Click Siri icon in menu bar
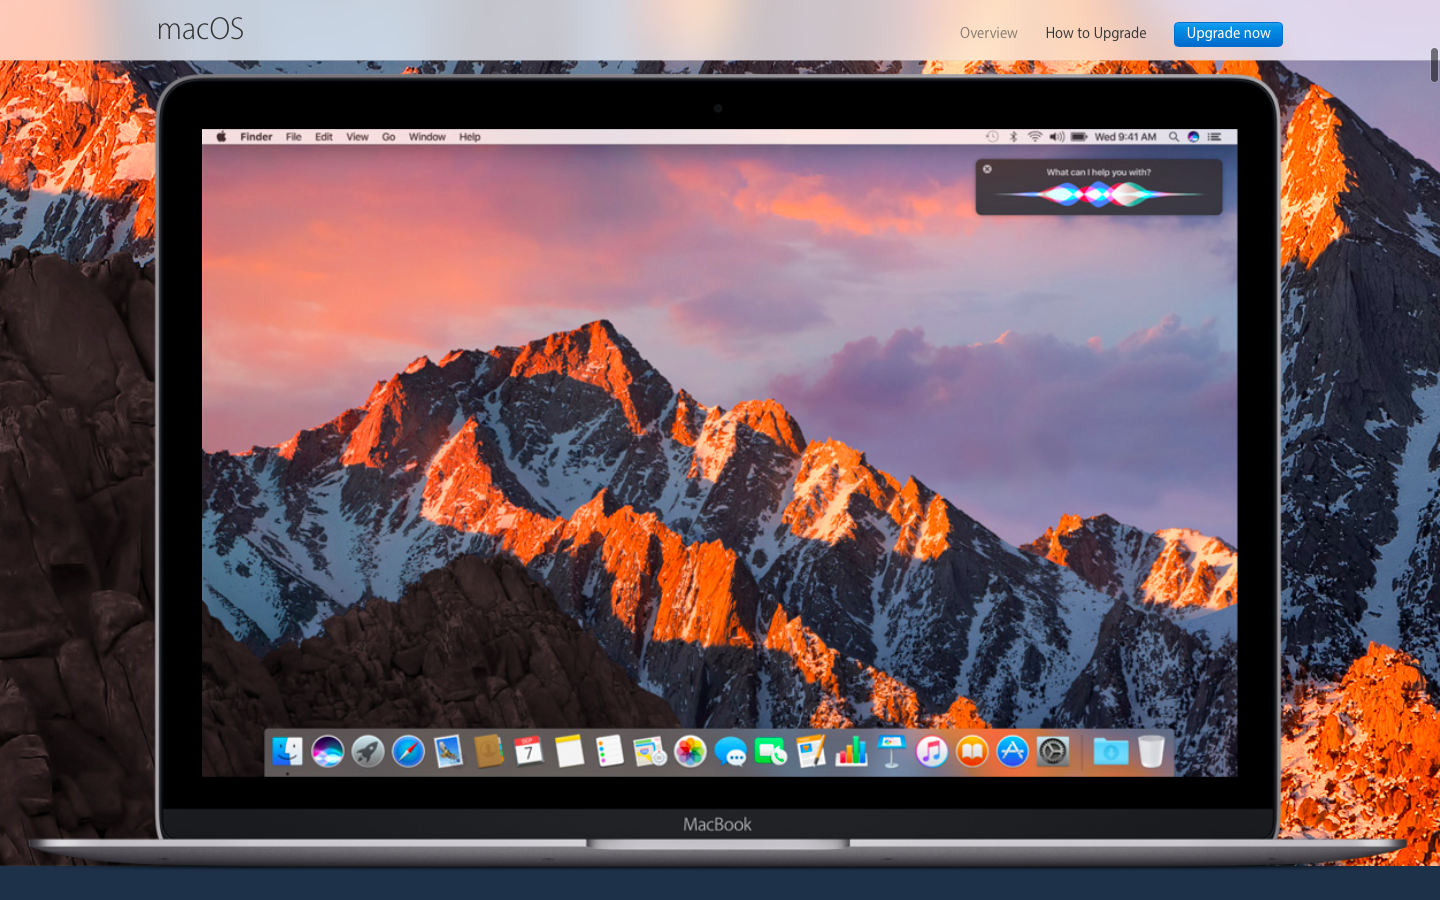The width and height of the screenshot is (1440, 900). (1193, 137)
